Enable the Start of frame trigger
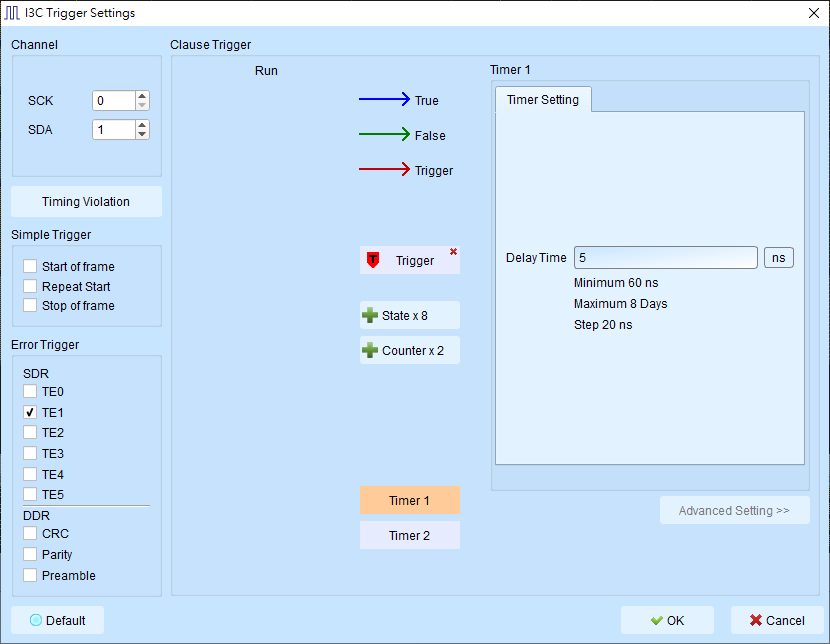This screenshot has width=830, height=644. 30,266
